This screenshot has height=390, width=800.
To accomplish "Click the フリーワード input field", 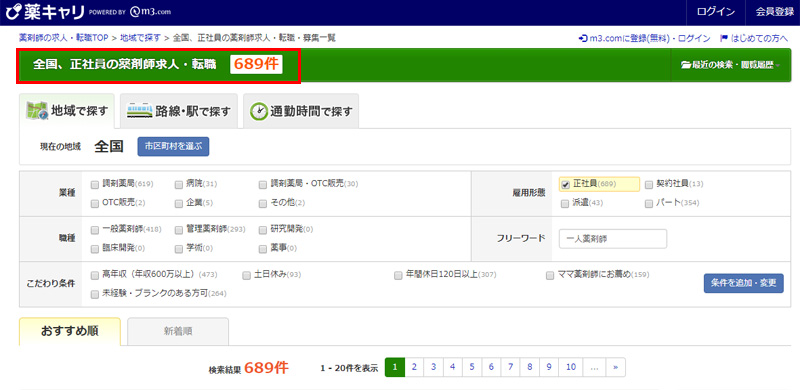I will [x=613, y=239].
